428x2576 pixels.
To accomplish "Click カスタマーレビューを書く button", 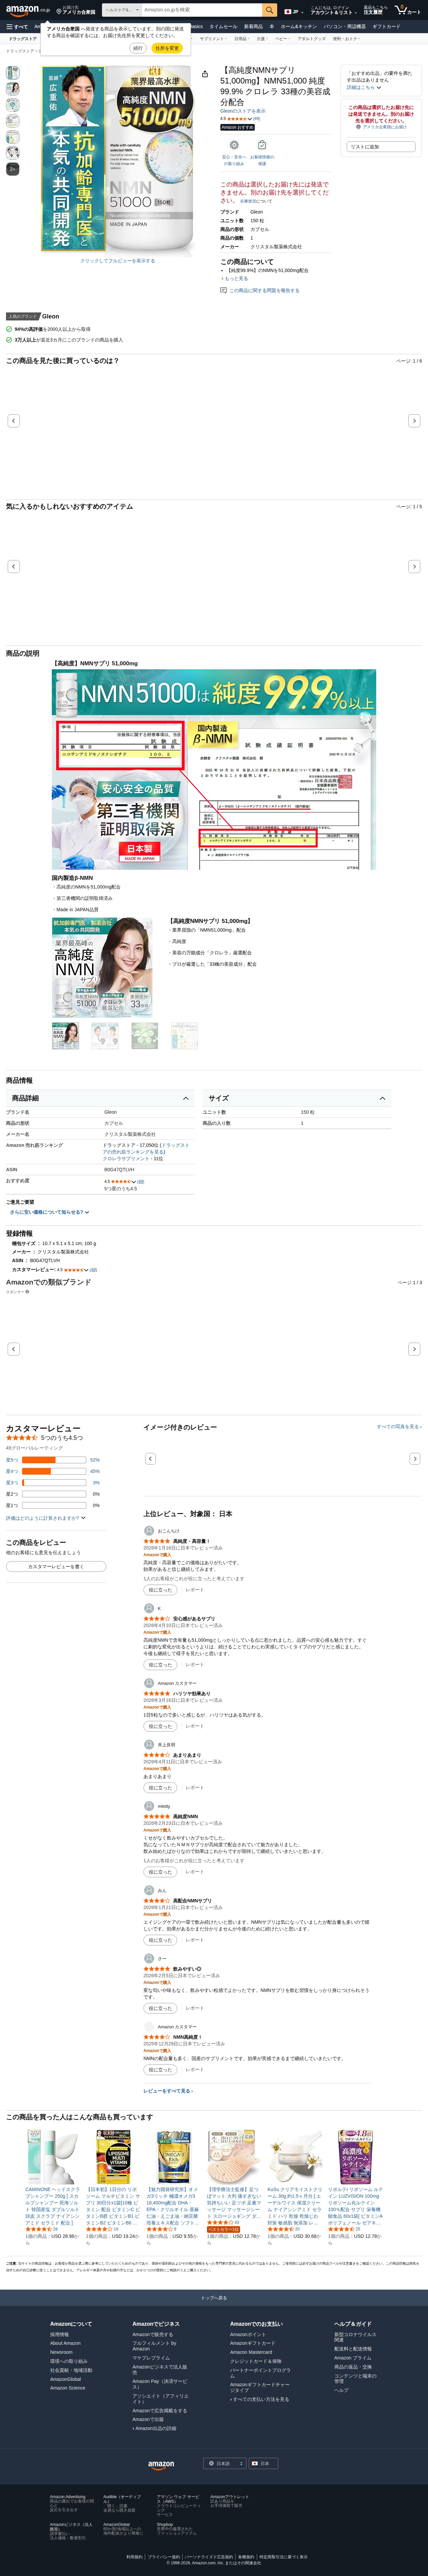I will [x=56, y=1567].
